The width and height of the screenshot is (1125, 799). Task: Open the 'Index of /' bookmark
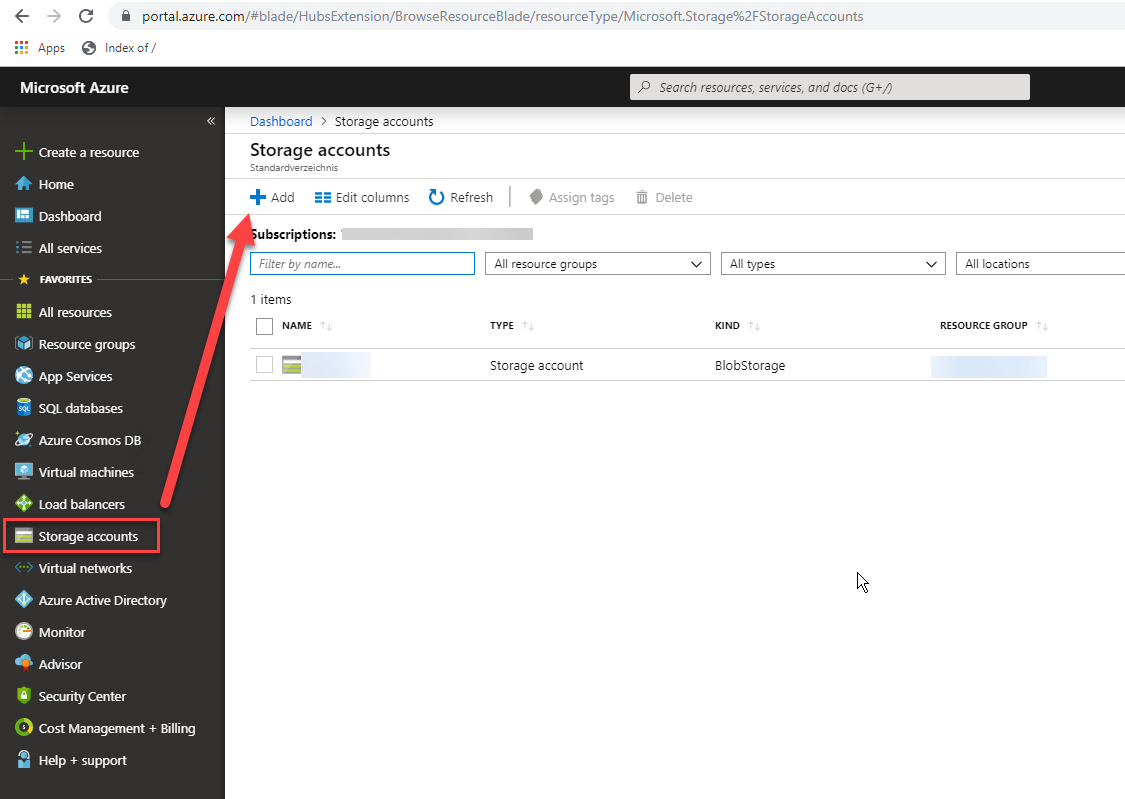click(119, 48)
